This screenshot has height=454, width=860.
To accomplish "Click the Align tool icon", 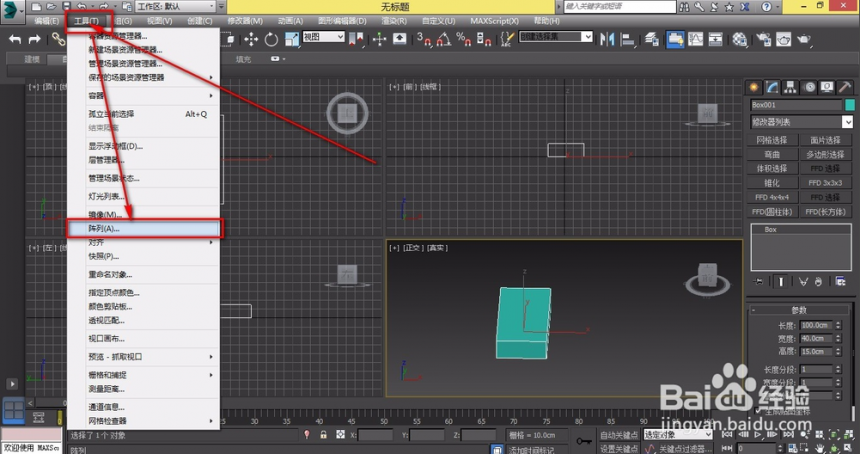I will (x=627, y=39).
